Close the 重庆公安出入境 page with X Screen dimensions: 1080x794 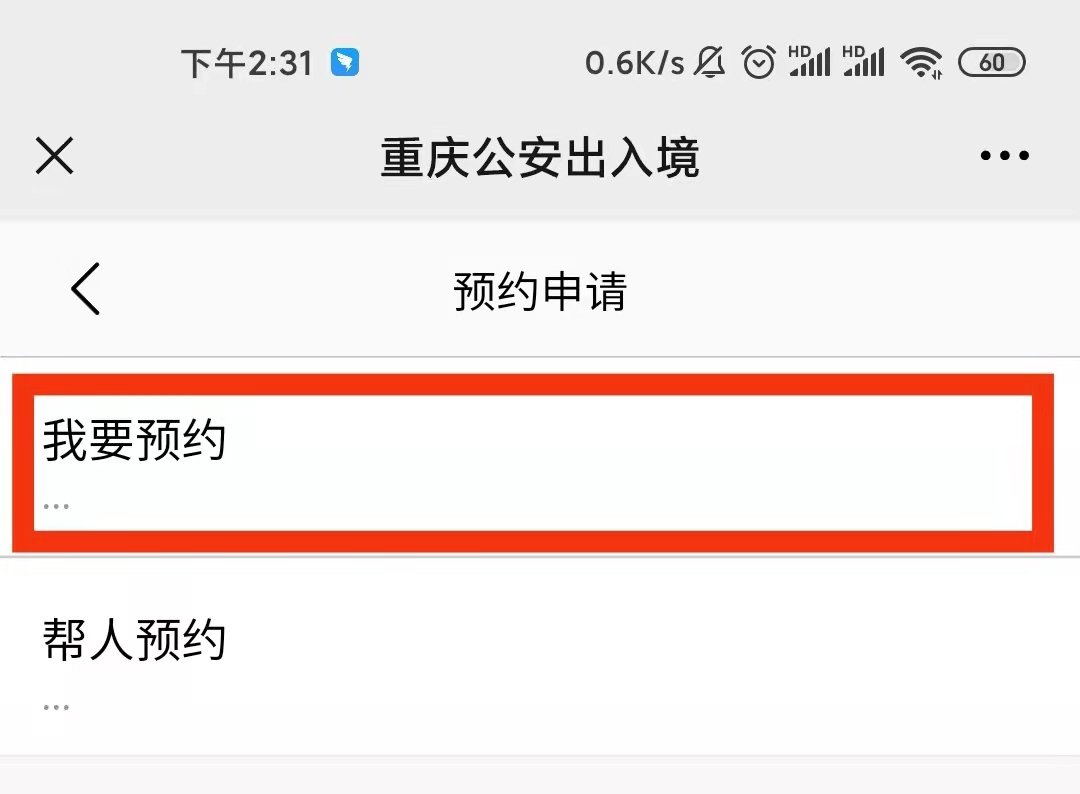(x=54, y=156)
